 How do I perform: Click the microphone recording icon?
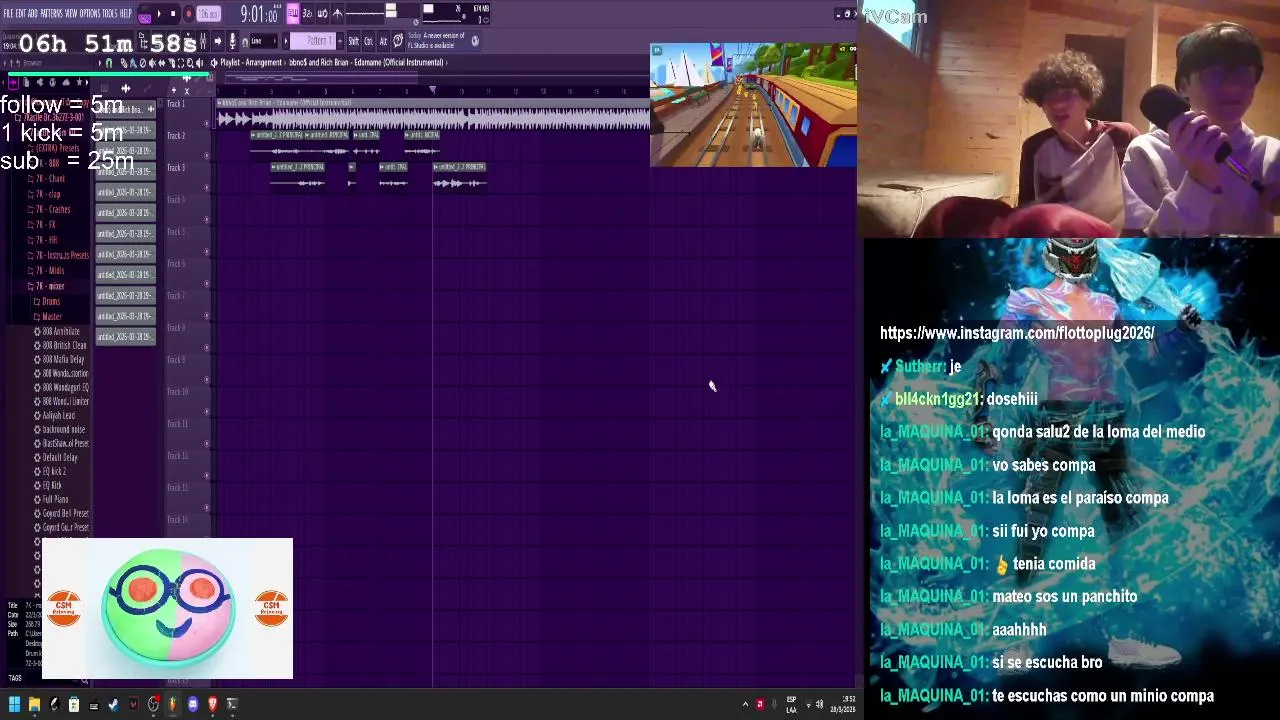232,41
